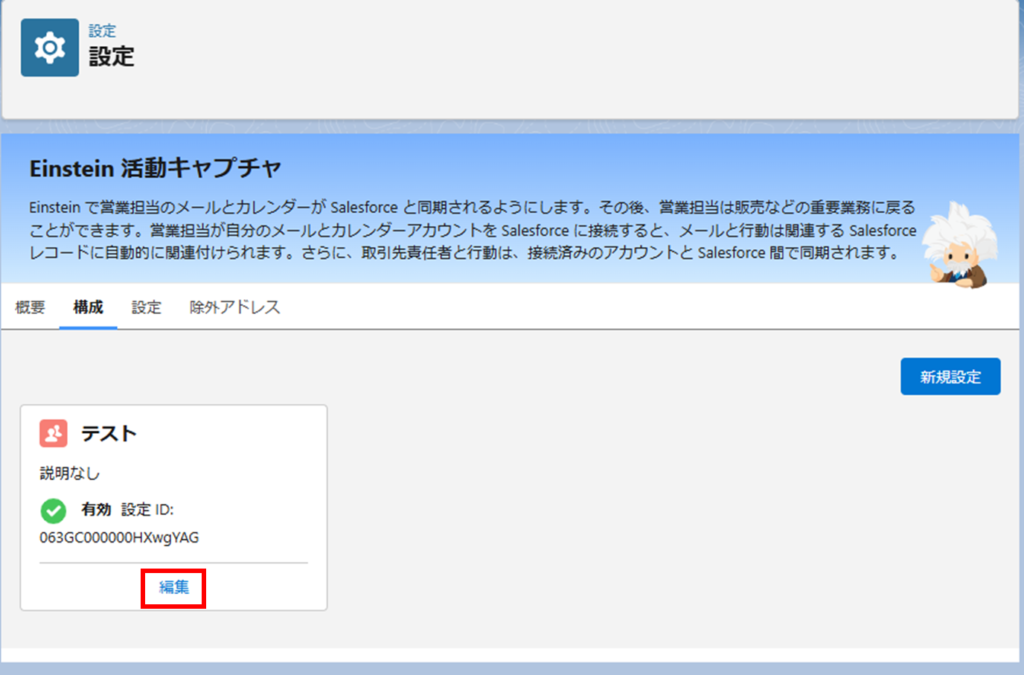Click the green 有効 checkmark icon
1024x675 pixels.
[54, 510]
